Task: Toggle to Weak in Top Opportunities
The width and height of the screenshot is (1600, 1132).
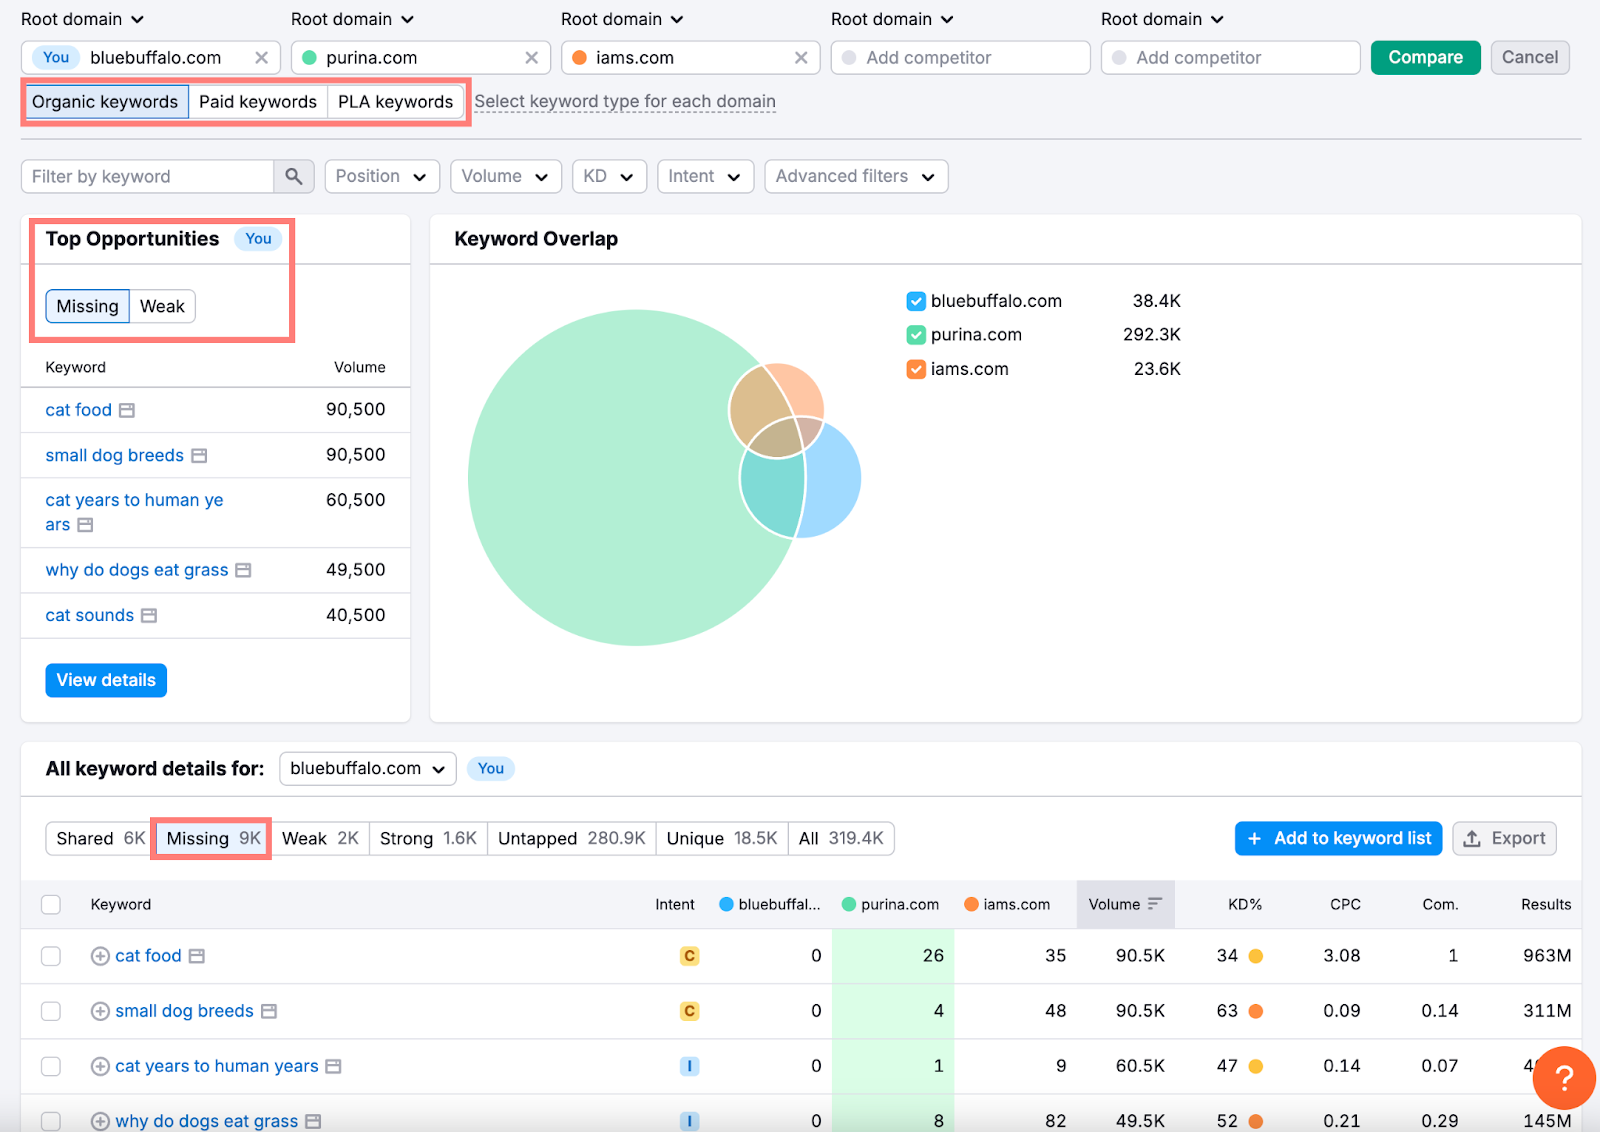Action: (162, 306)
